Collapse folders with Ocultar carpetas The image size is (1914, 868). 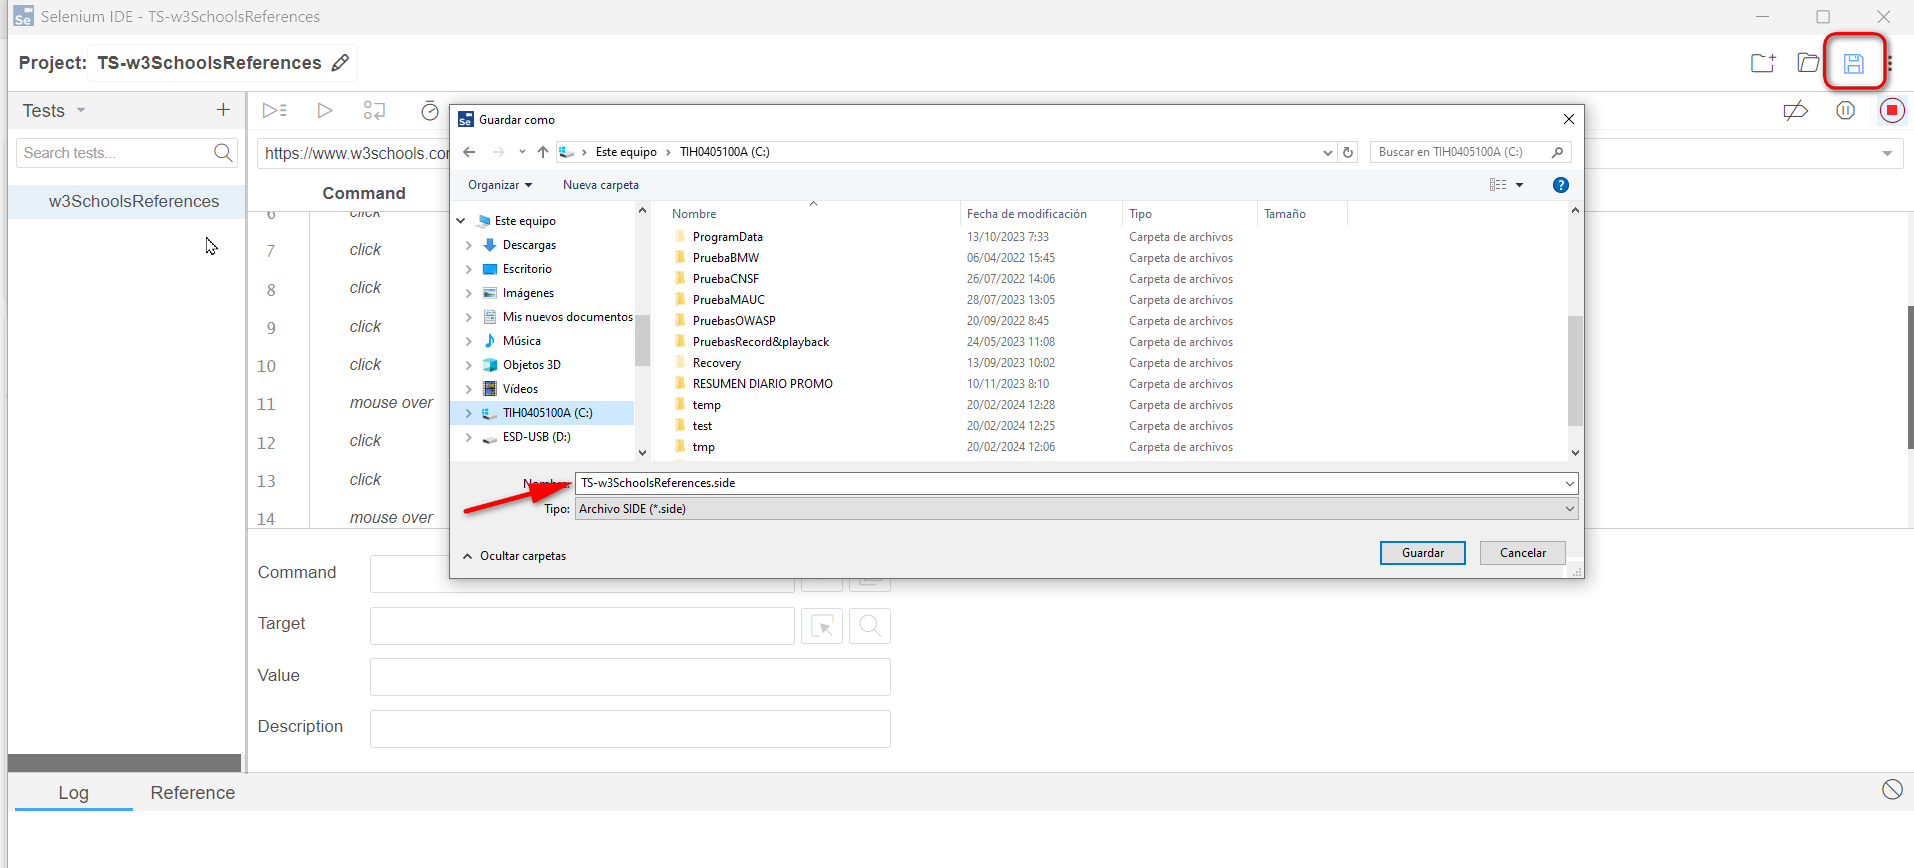pos(514,556)
